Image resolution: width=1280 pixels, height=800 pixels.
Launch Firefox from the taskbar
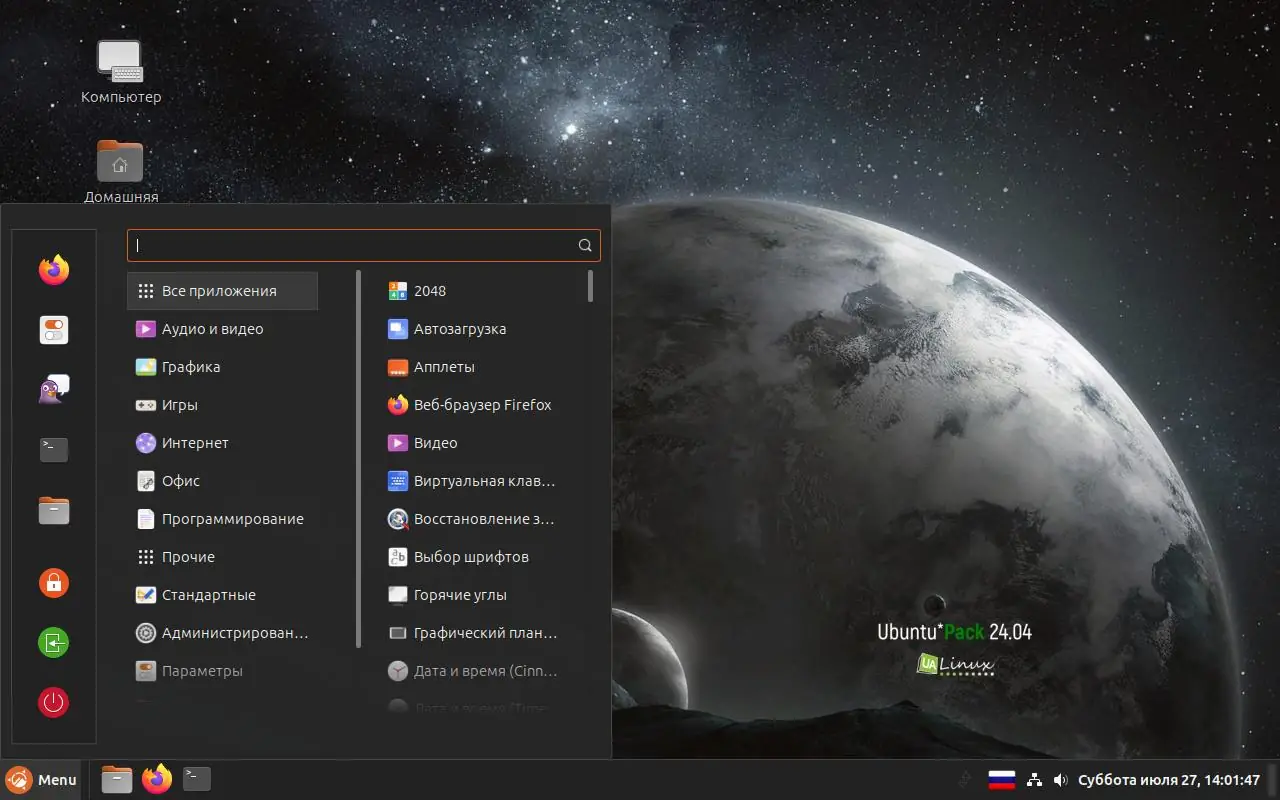click(157, 779)
